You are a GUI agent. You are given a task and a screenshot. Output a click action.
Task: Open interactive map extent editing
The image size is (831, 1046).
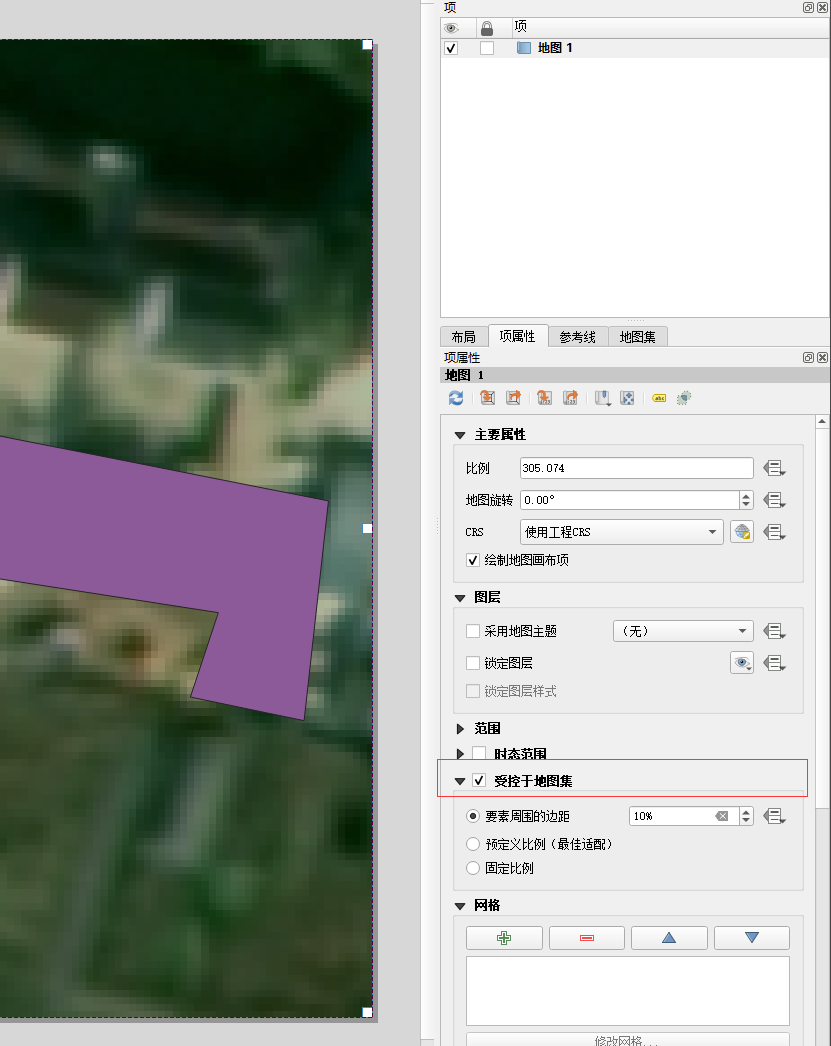coord(627,398)
